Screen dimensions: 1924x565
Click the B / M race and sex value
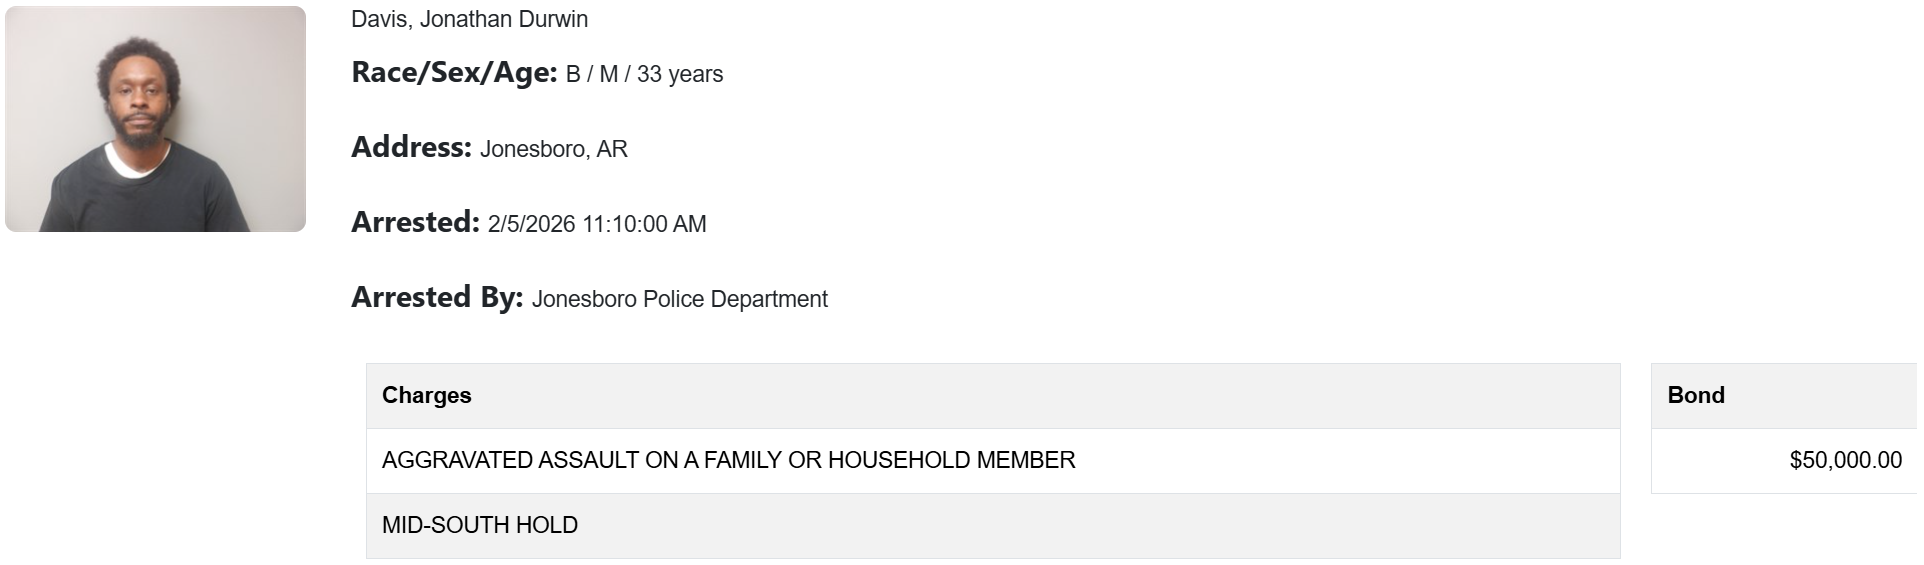click(x=592, y=74)
